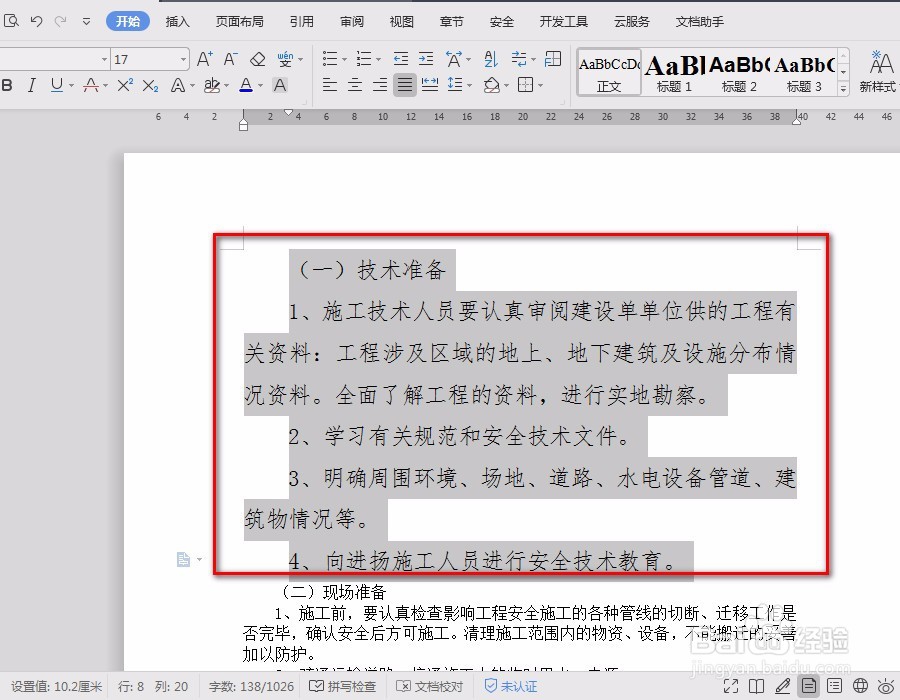This screenshot has width=900, height=700.
Task: Click the 新样式 button
Action: click(x=878, y=72)
